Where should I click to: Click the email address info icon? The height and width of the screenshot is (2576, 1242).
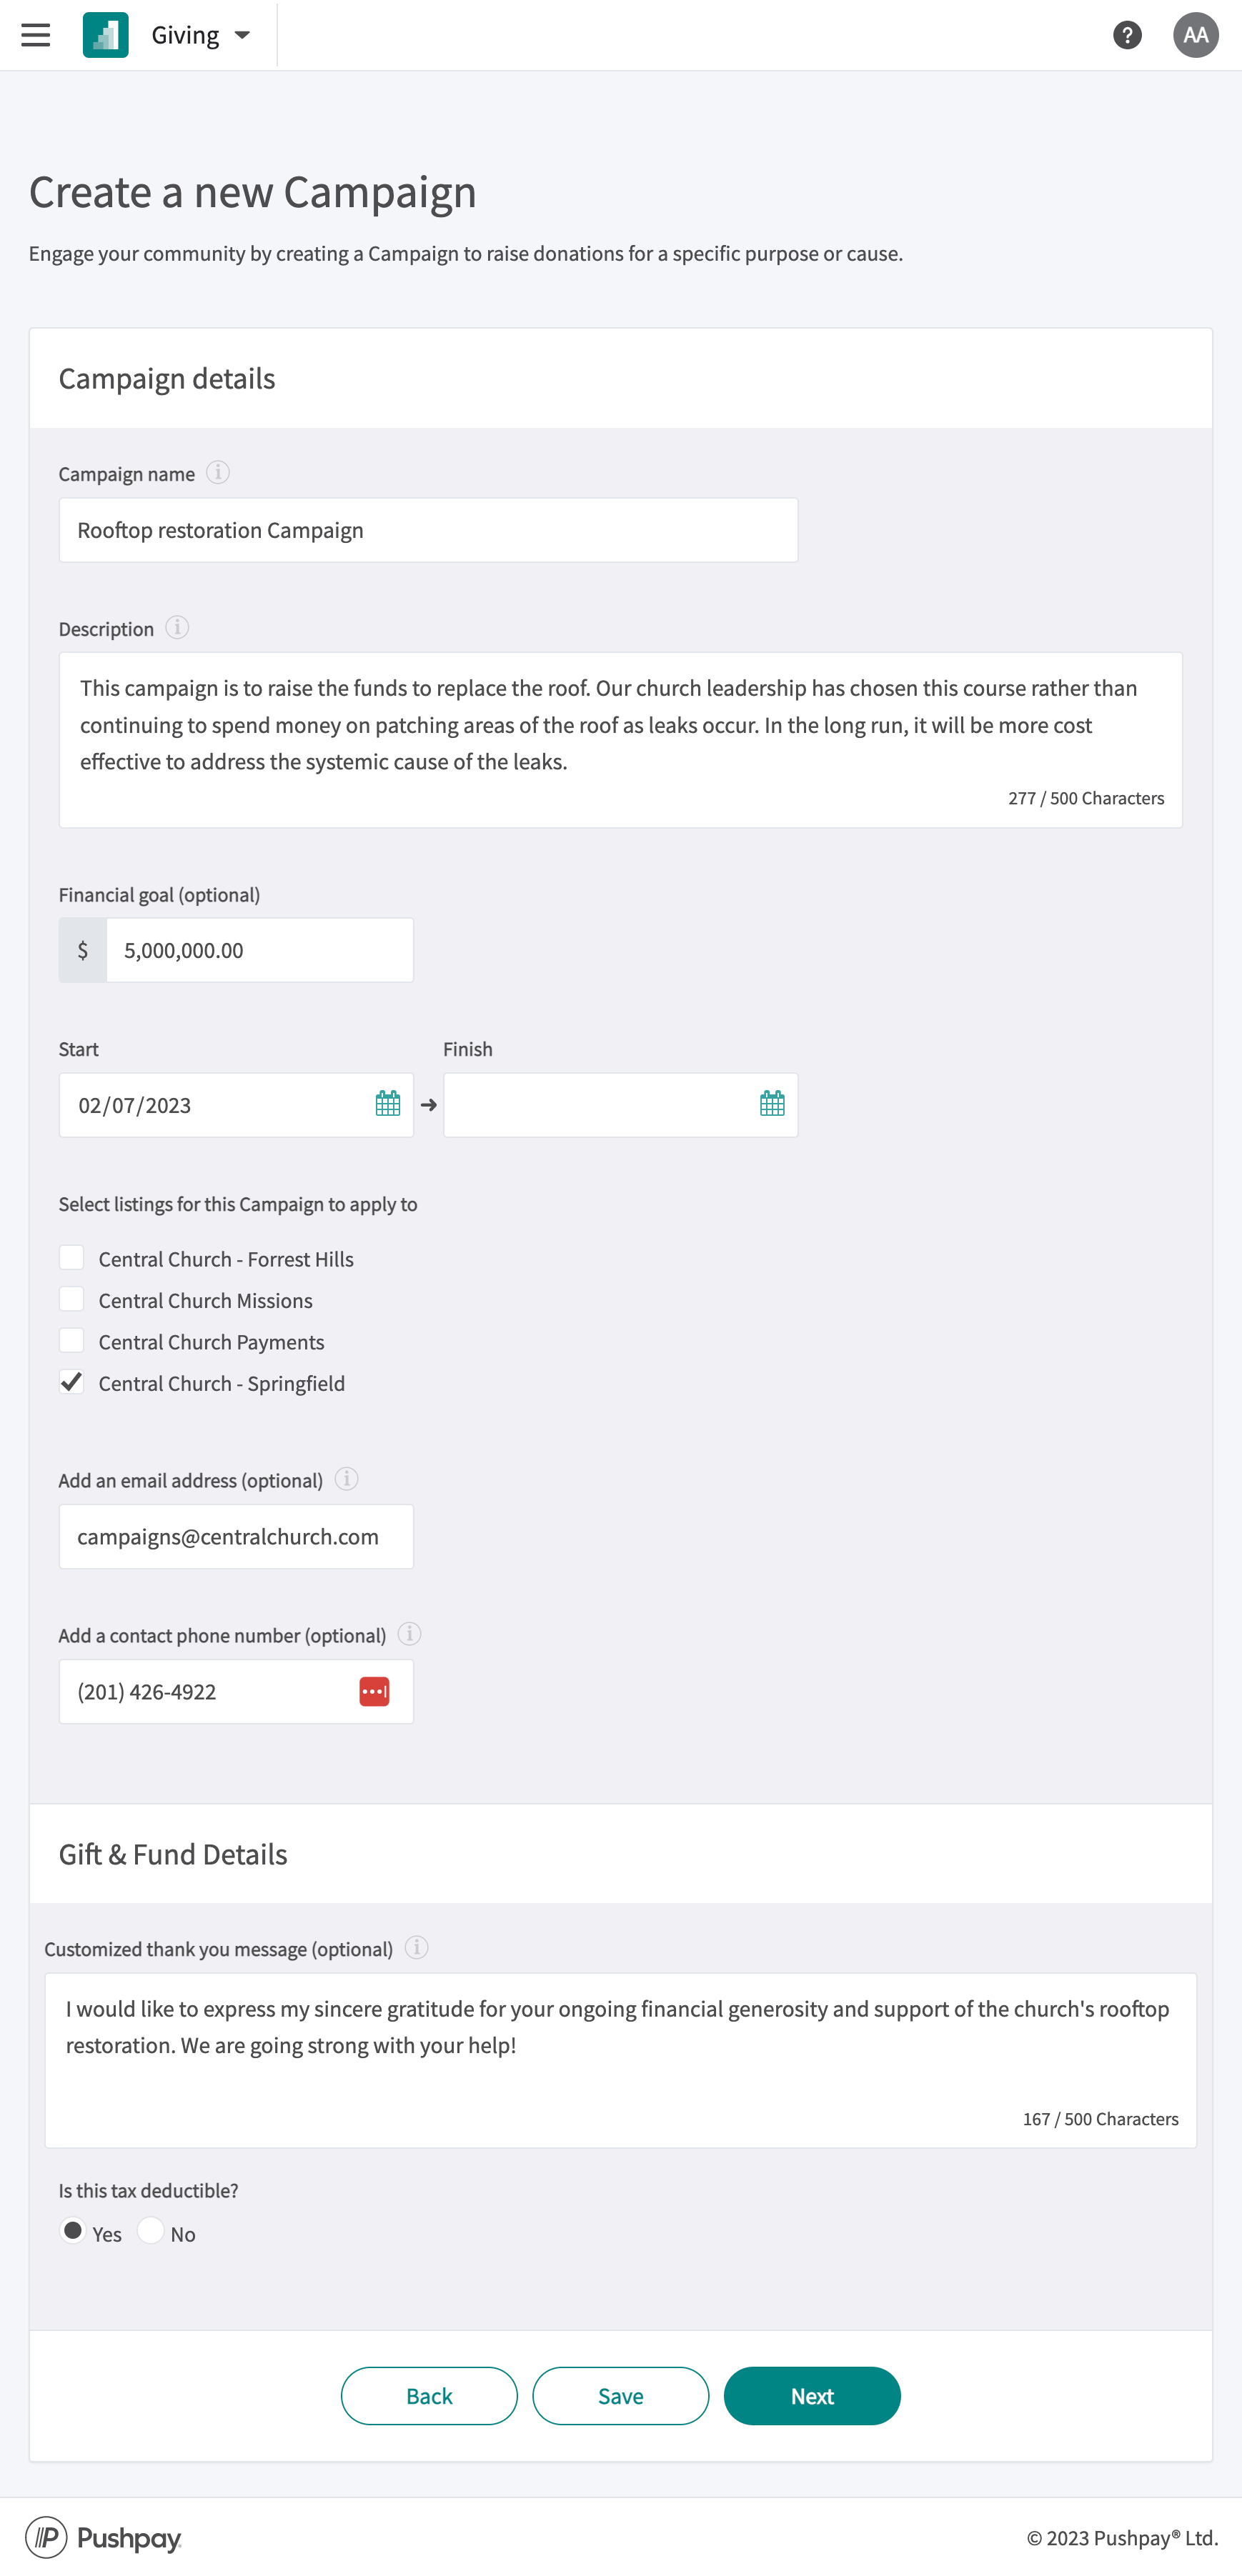pyautogui.click(x=346, y=1478)
